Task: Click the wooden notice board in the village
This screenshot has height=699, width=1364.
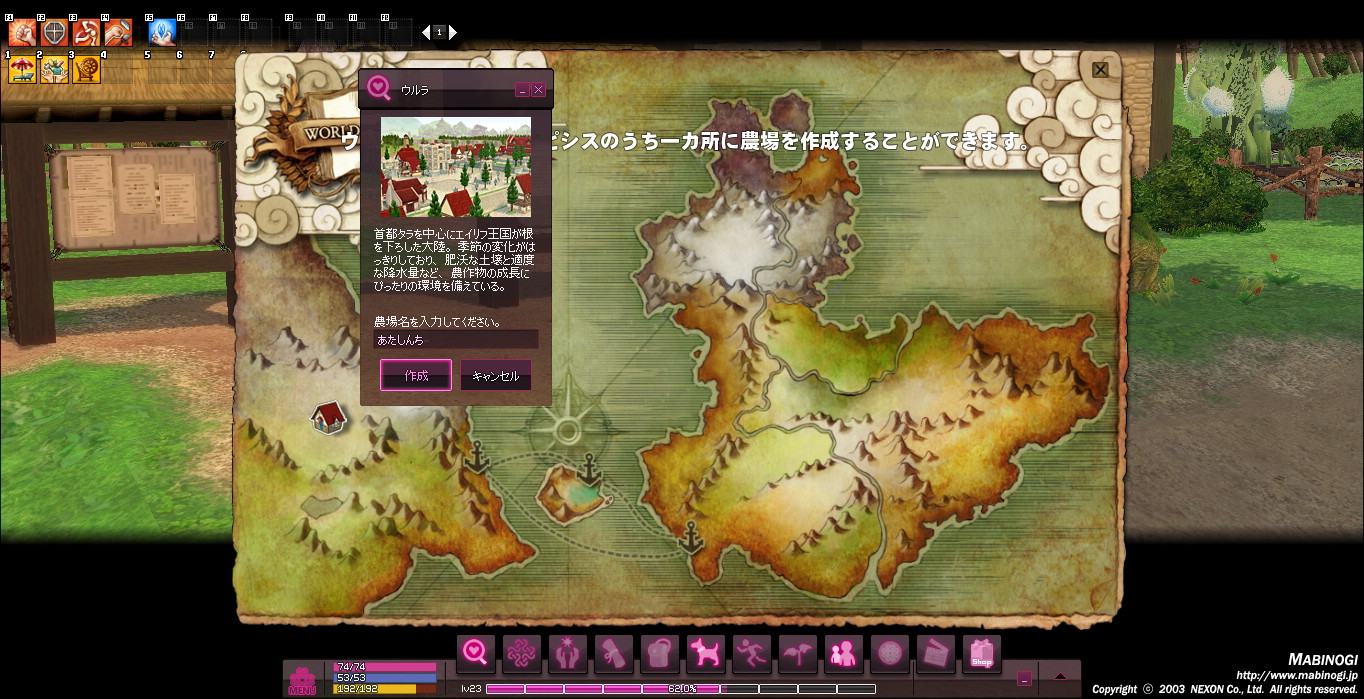Action: click(x=135, y=198)
